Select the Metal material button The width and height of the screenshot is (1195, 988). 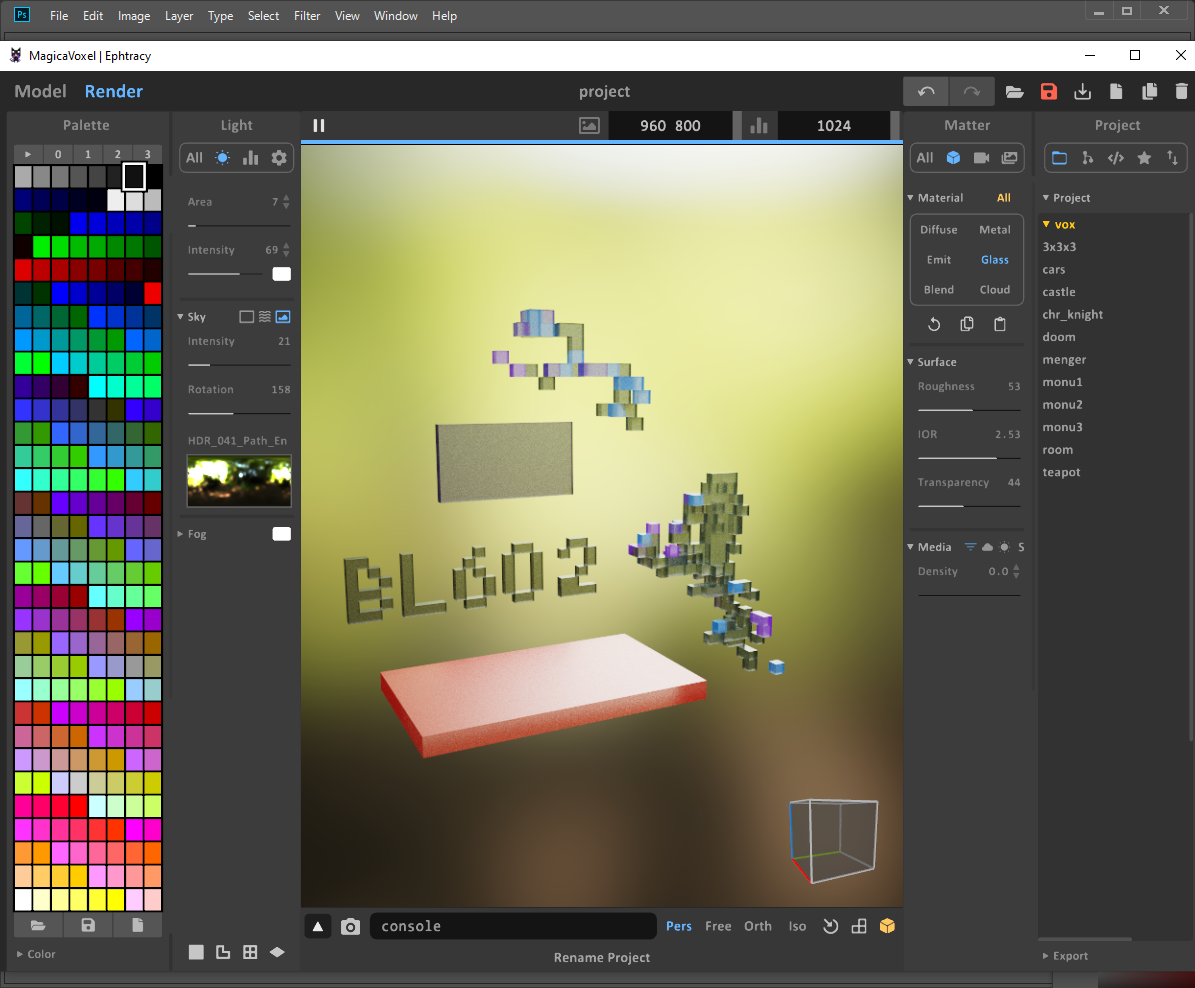pos(994,230)
